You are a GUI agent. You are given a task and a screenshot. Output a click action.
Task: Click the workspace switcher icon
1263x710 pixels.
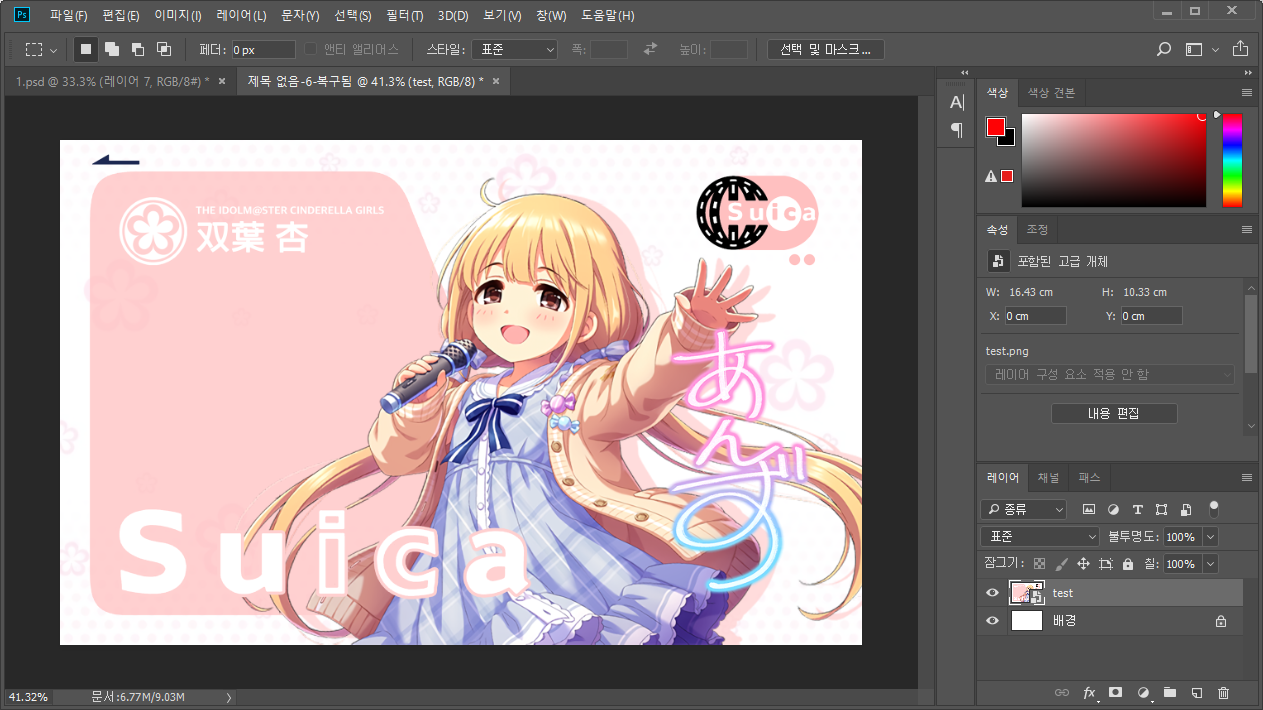click(1193, 49)
